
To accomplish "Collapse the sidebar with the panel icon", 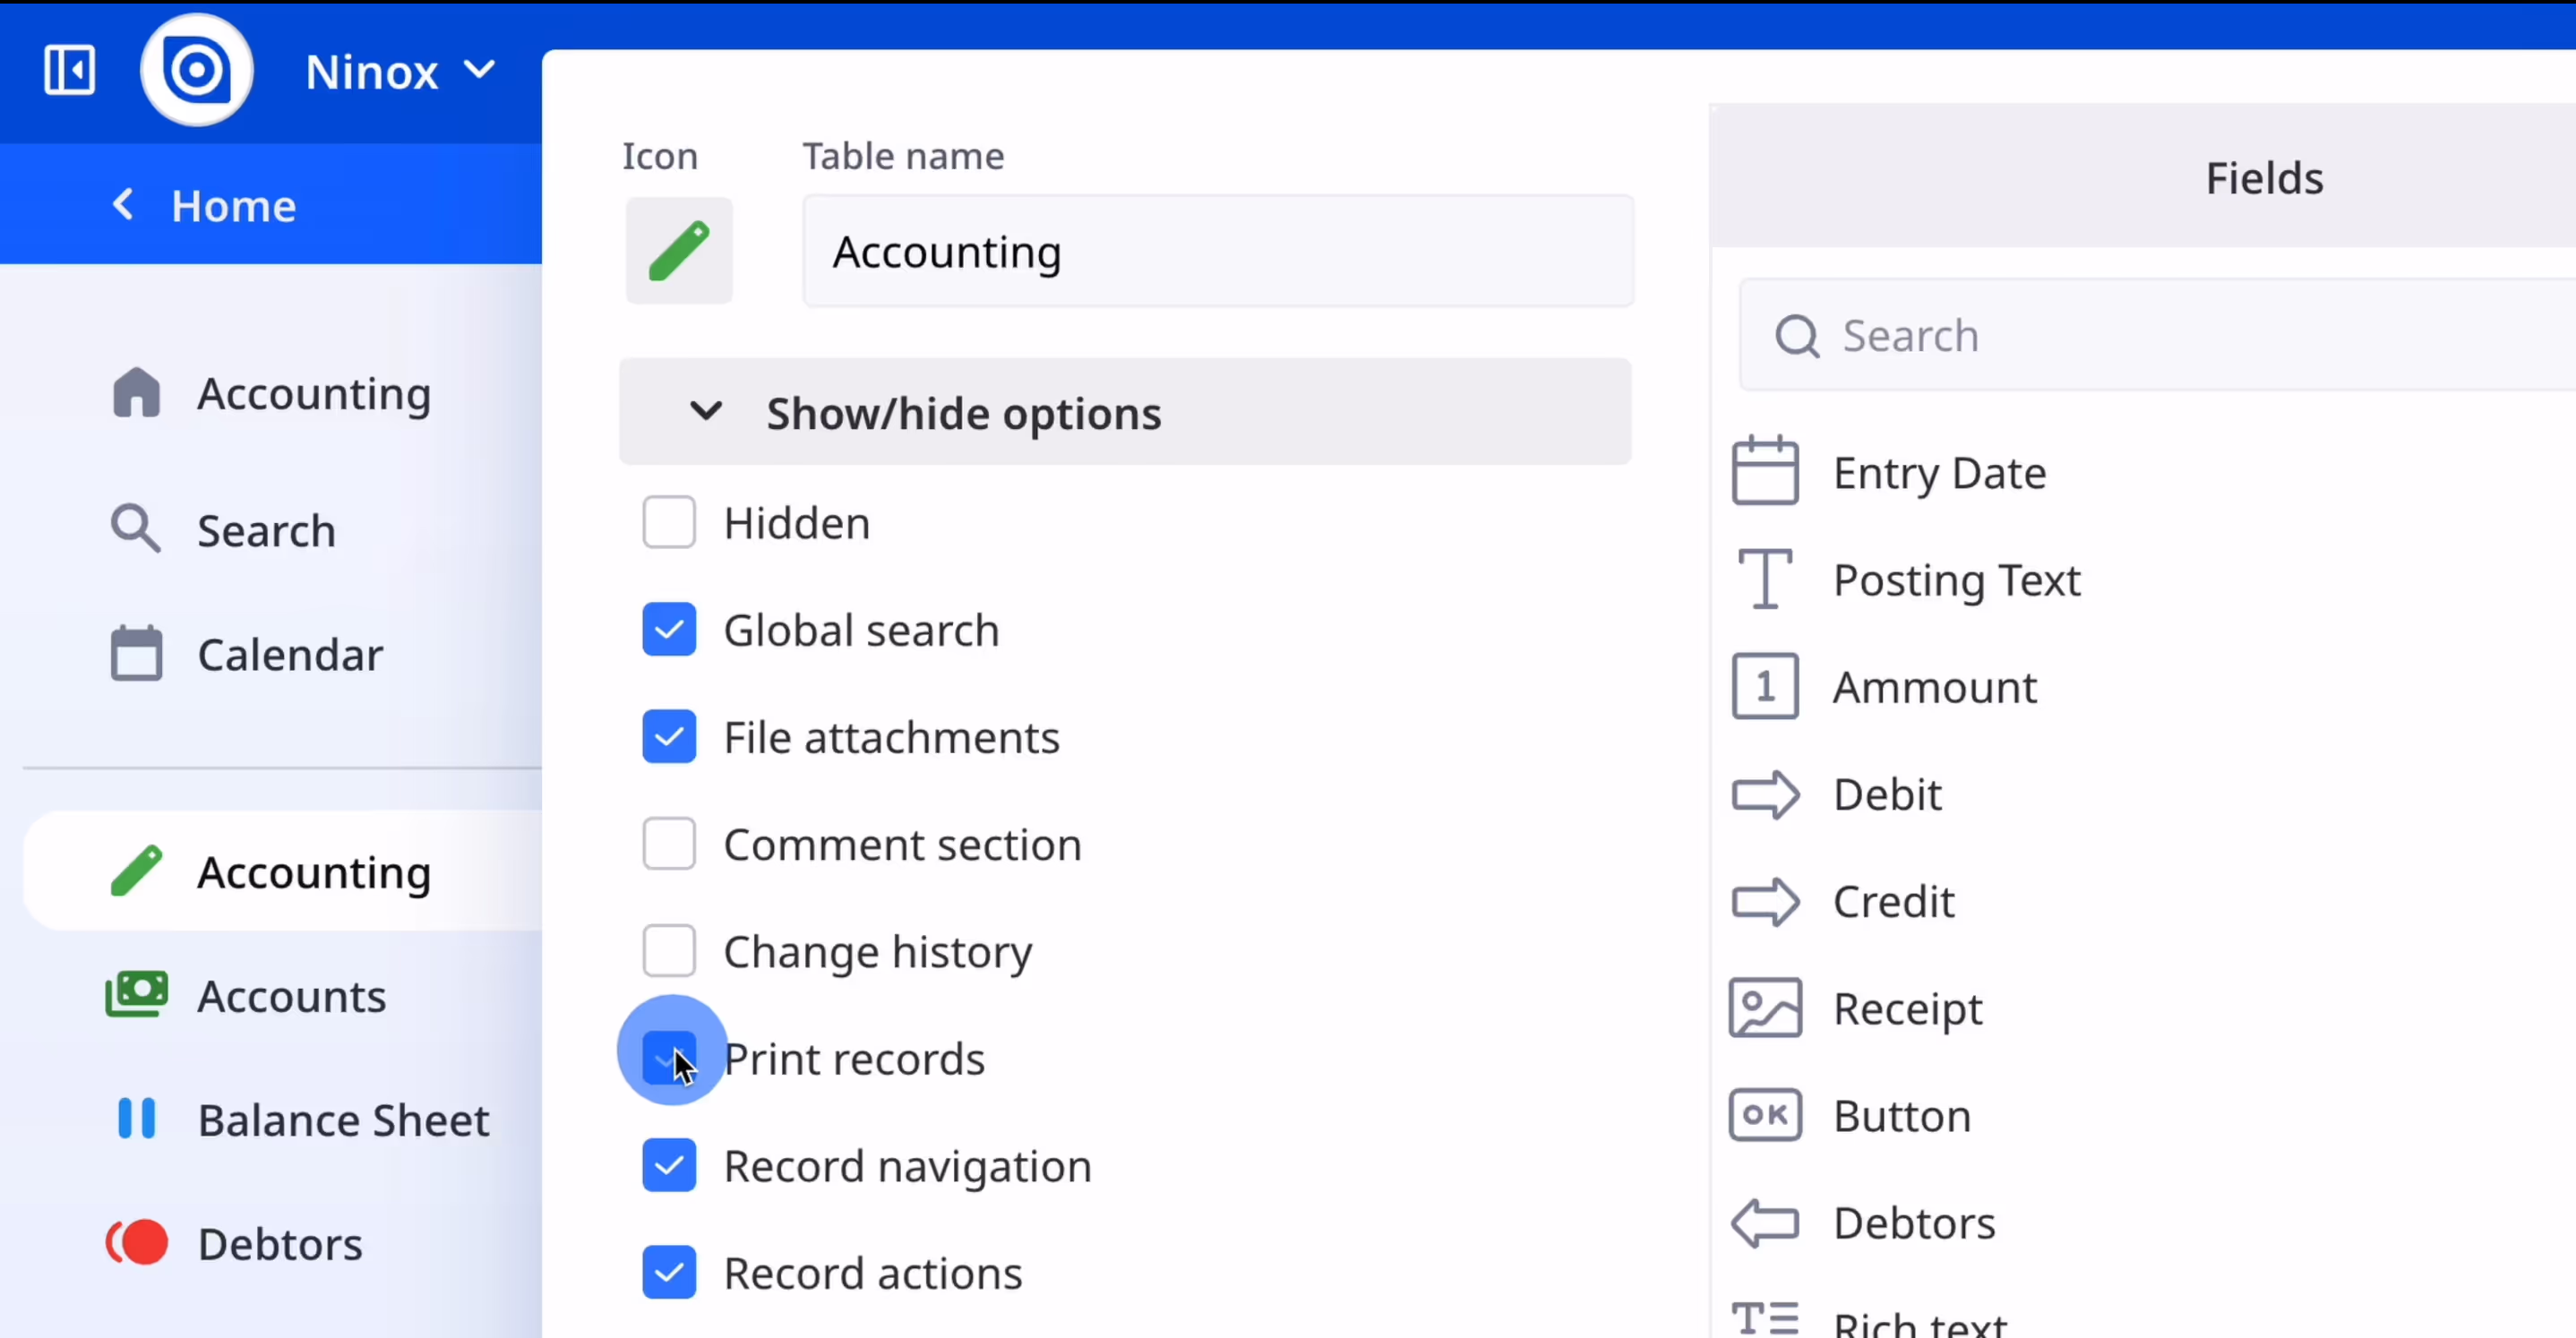I will pos(70,70).
